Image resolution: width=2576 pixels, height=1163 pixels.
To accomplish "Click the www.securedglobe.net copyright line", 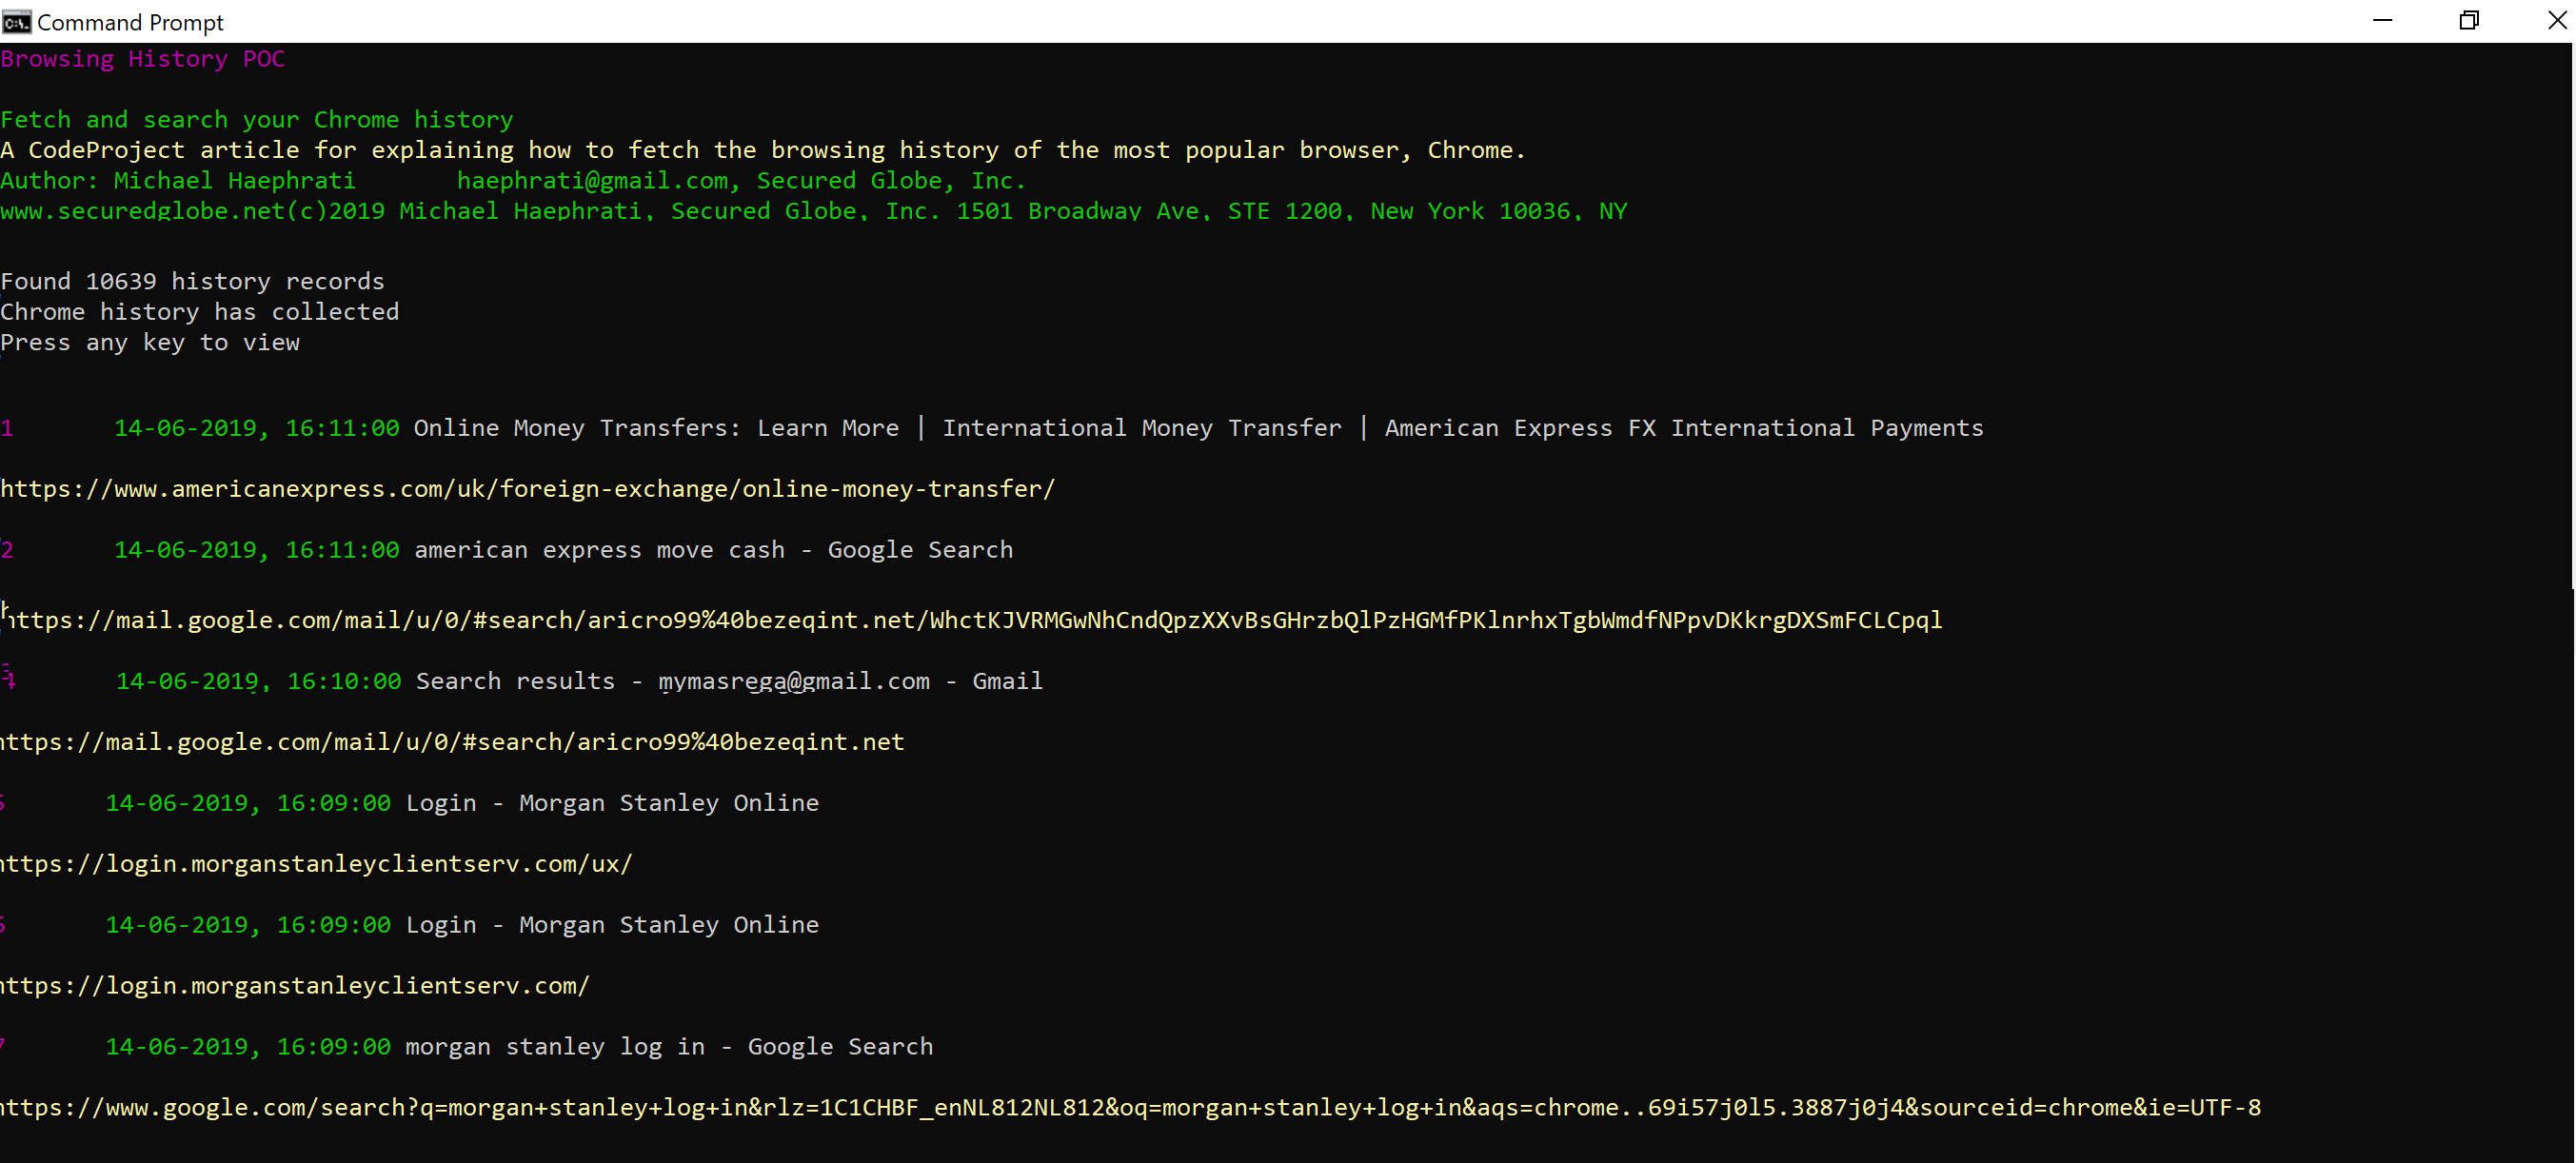I will [x=814, y=211].
